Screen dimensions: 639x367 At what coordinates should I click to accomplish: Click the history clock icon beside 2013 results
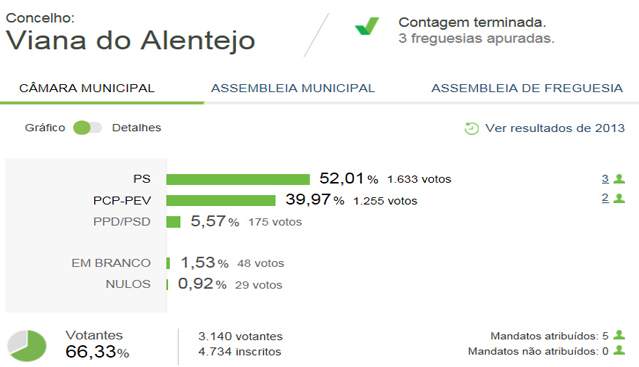pos(472,128)
